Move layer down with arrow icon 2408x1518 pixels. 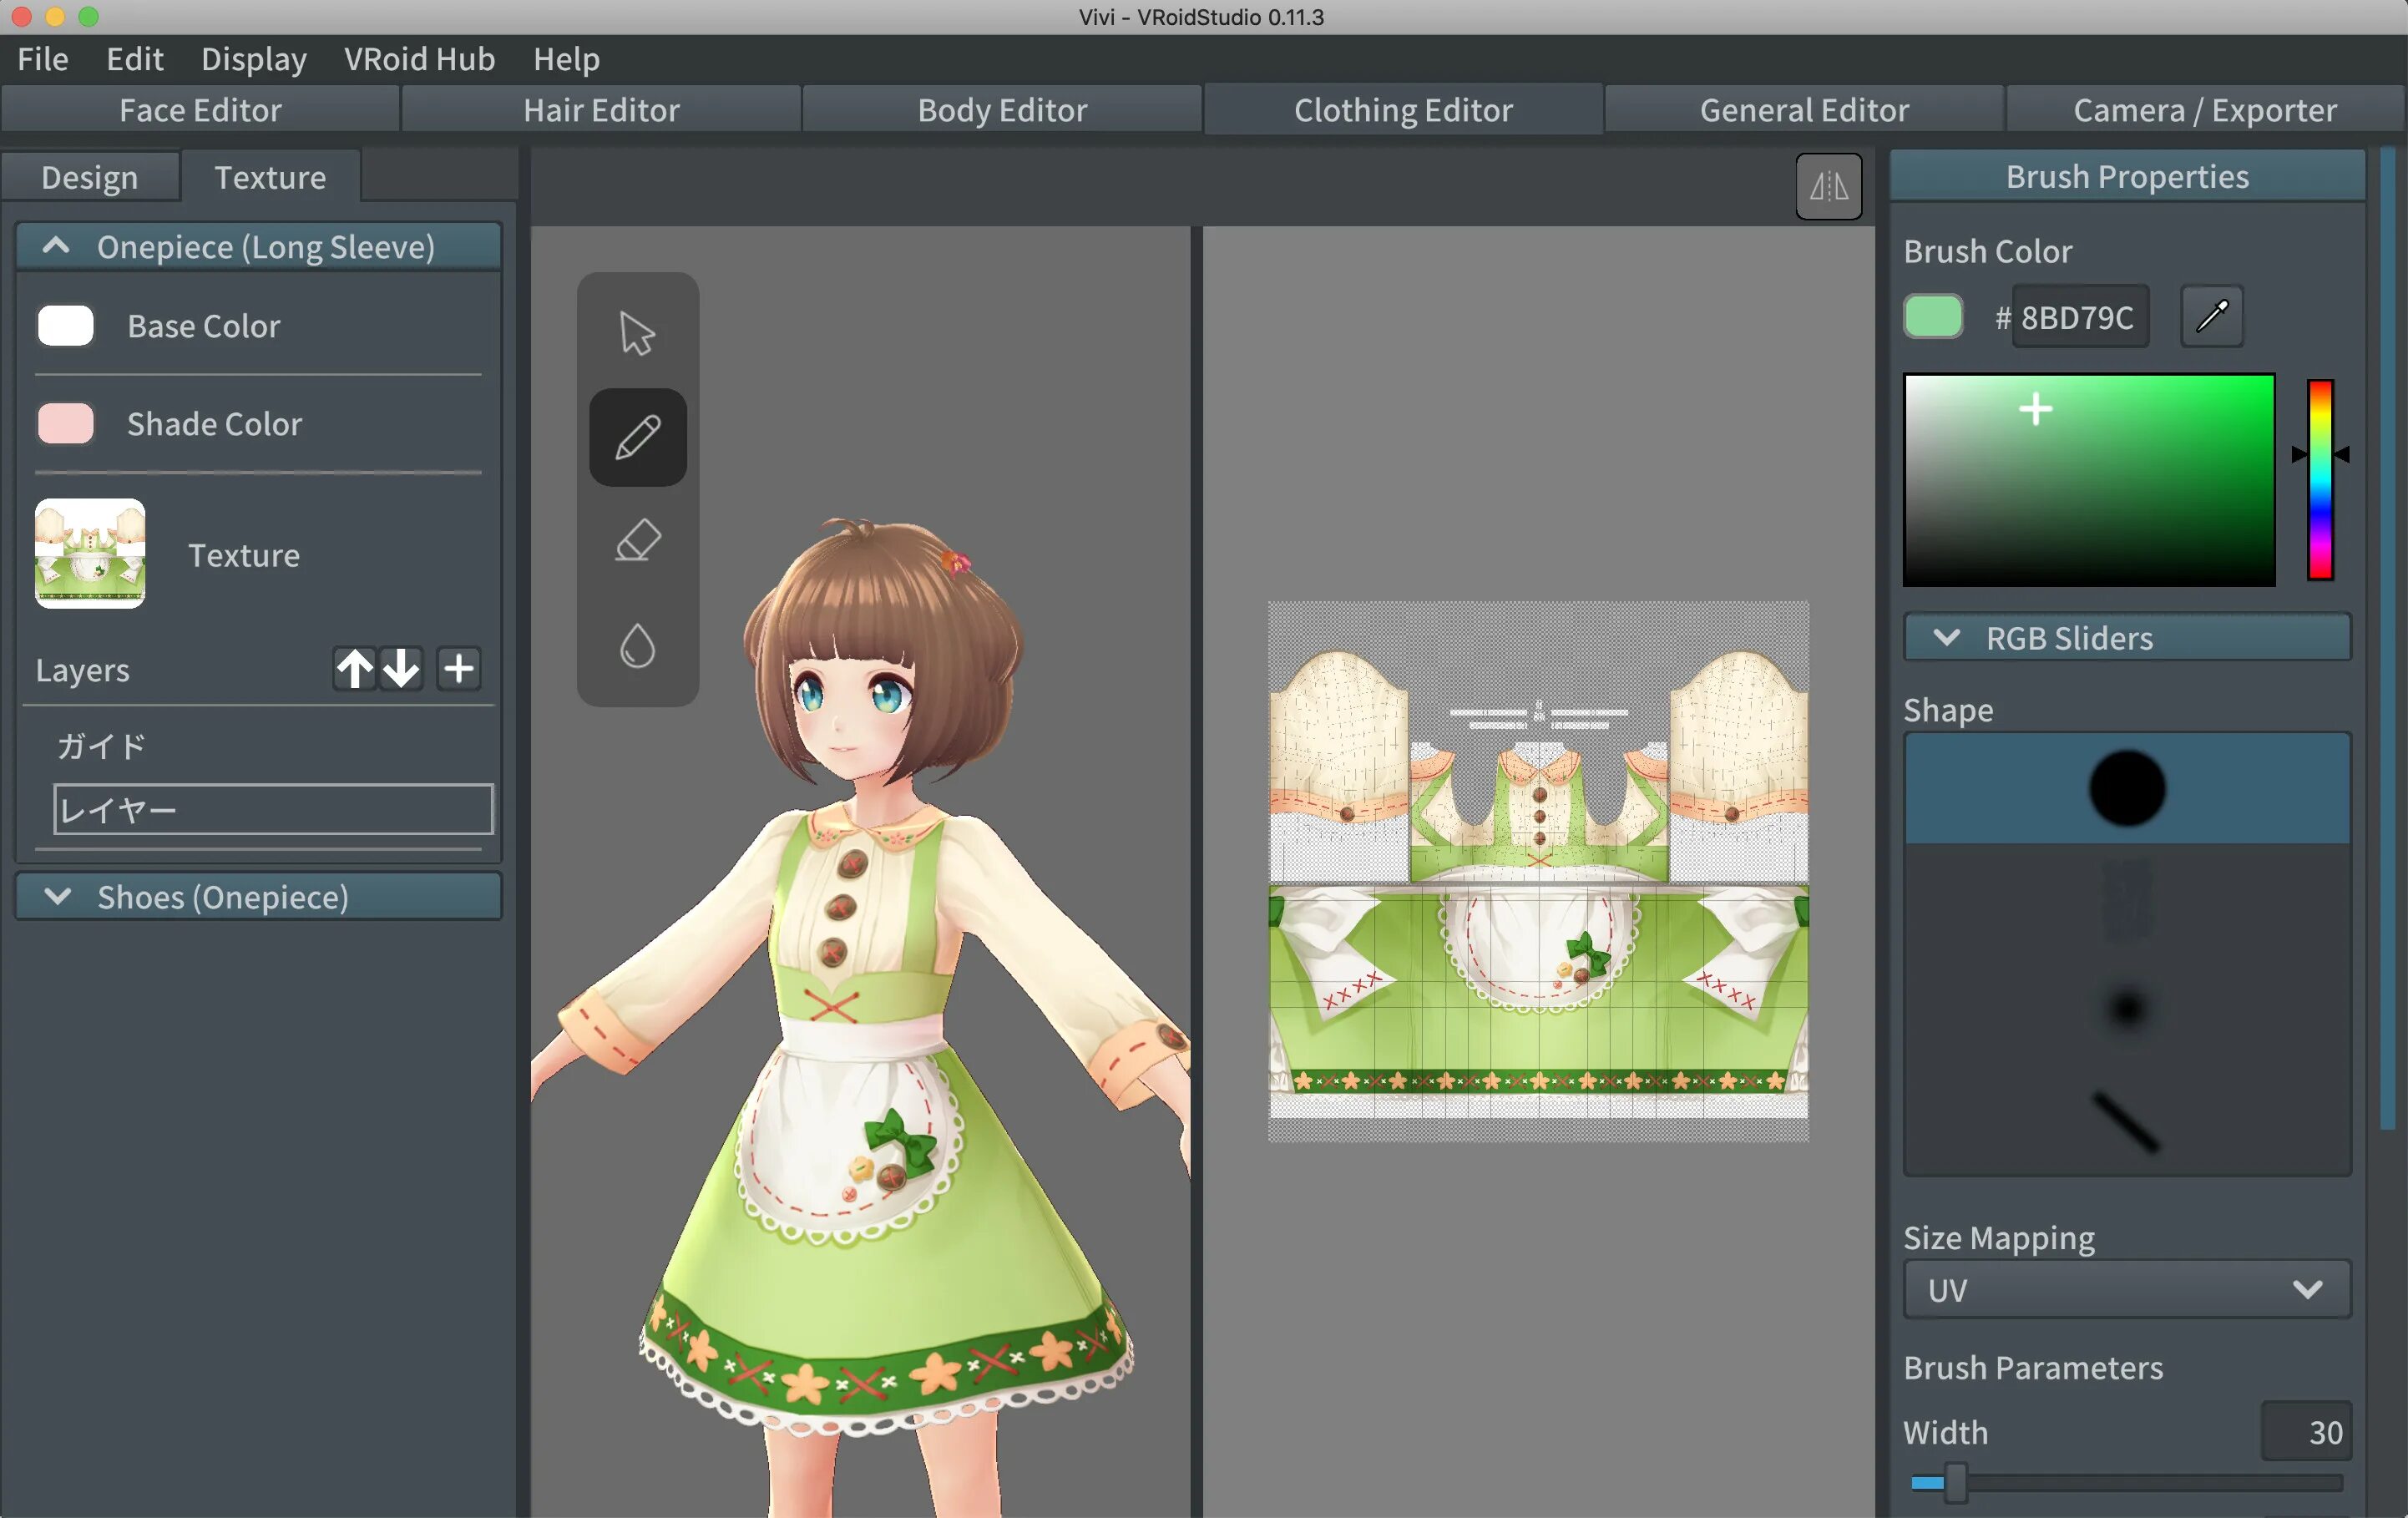[399, 668]
